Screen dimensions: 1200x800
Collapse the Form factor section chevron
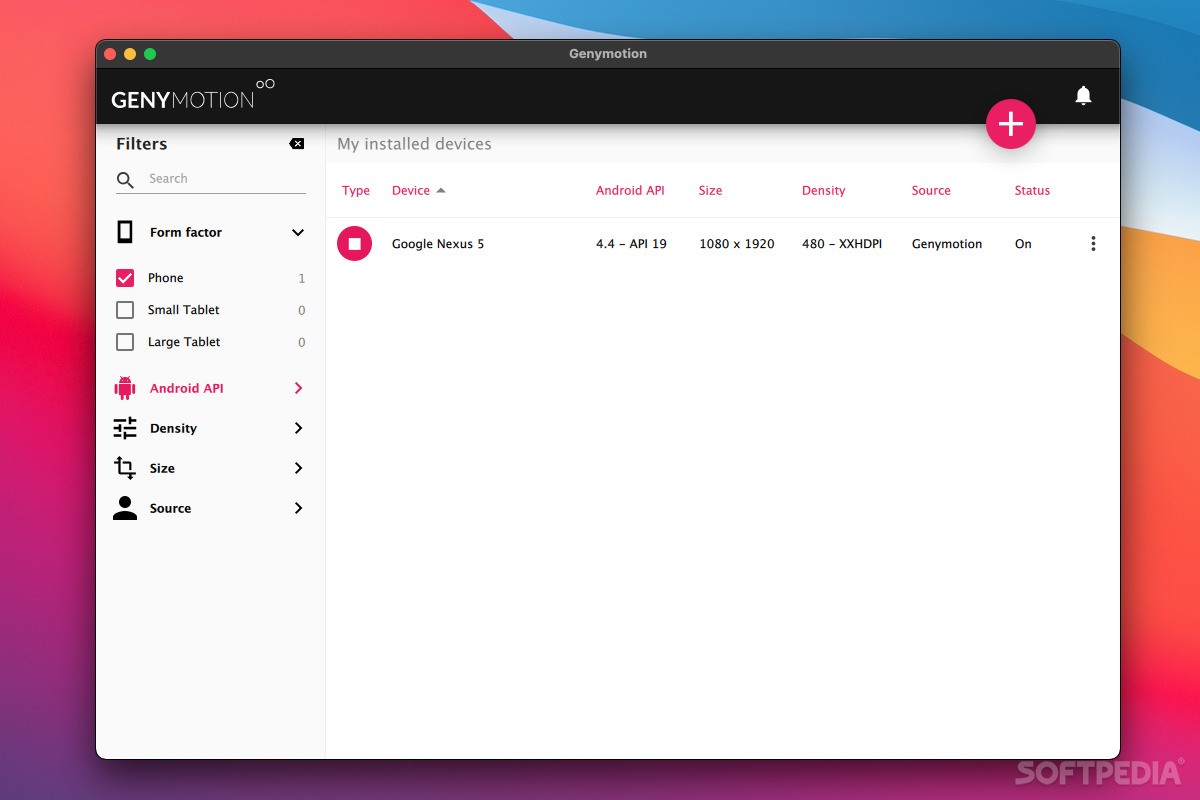298,232
